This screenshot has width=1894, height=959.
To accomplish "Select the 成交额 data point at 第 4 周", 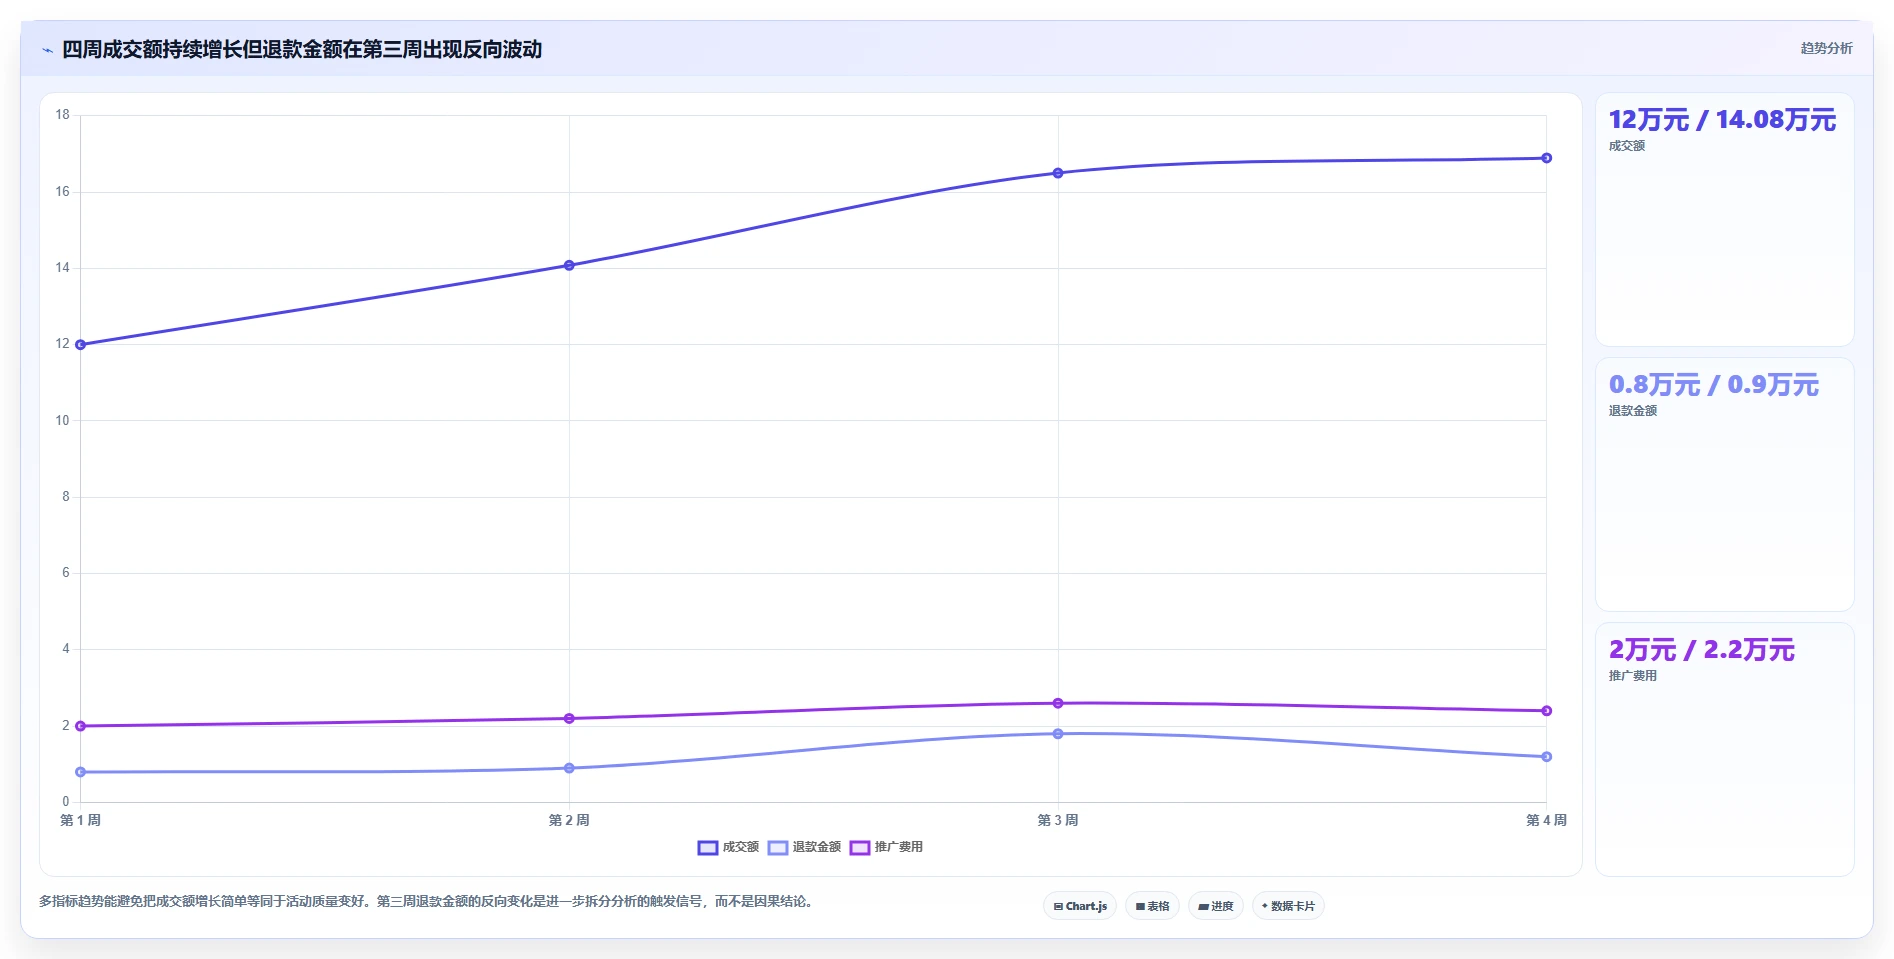I will [x=1546, y=158].
